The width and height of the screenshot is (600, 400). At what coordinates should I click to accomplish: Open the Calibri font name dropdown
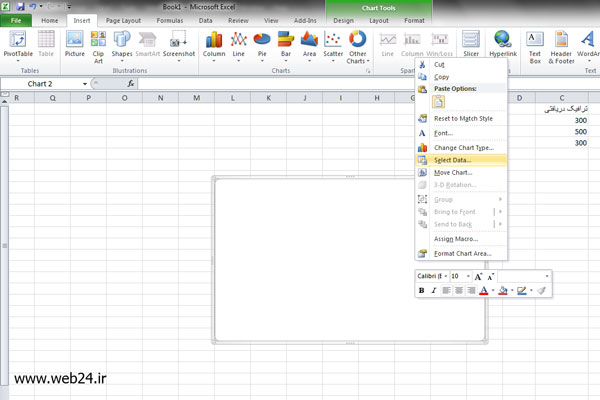pos(446,276)
